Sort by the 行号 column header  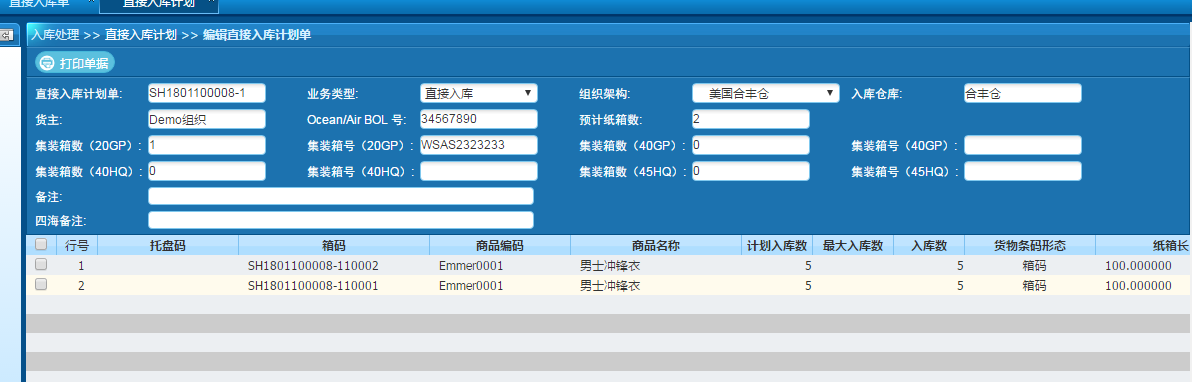(77, 245)
